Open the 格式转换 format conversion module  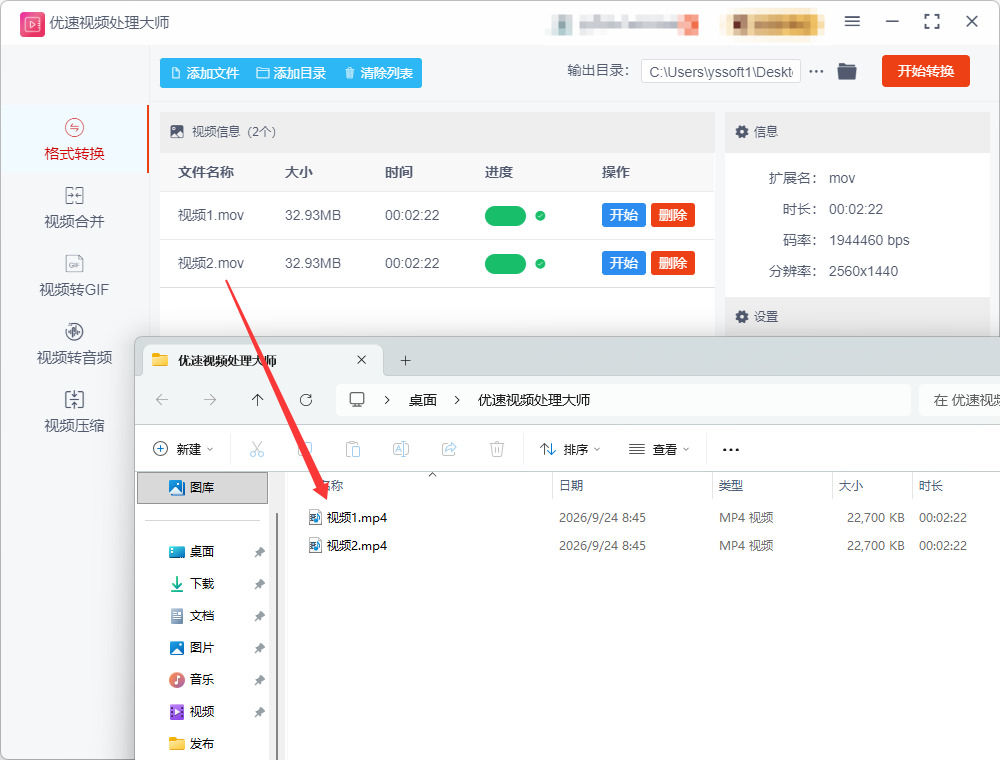point(74,140)
